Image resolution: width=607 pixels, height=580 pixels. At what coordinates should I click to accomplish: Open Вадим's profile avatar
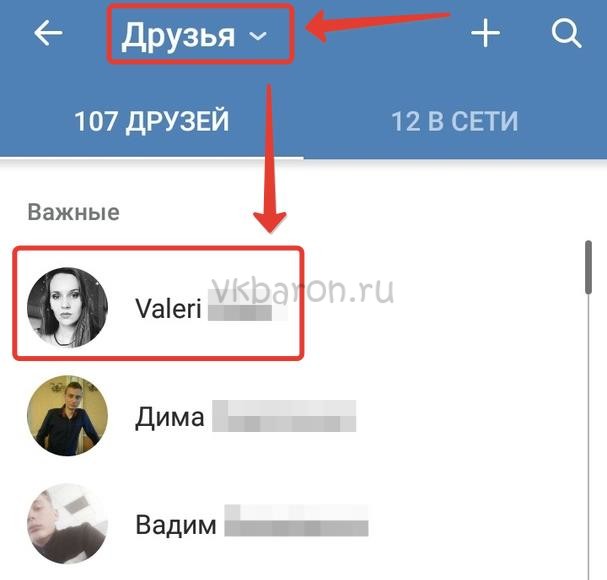click(x=67, y=523)
